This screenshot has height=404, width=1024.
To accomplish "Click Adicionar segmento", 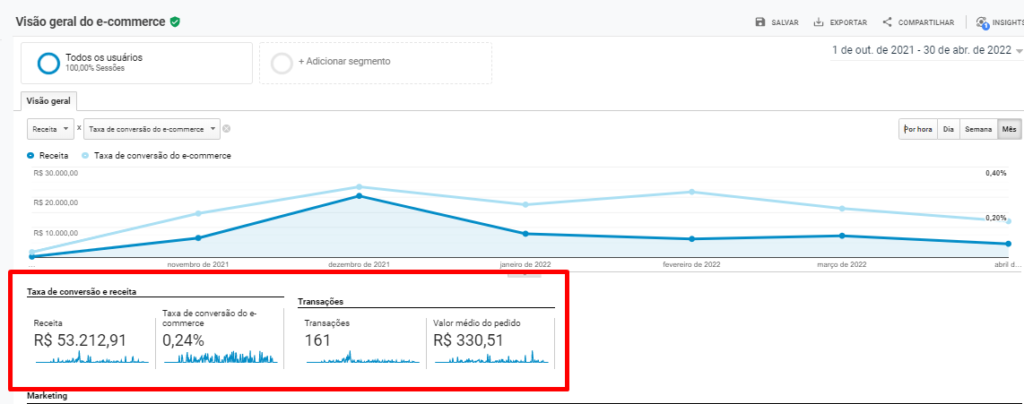I will coord(344,62).
